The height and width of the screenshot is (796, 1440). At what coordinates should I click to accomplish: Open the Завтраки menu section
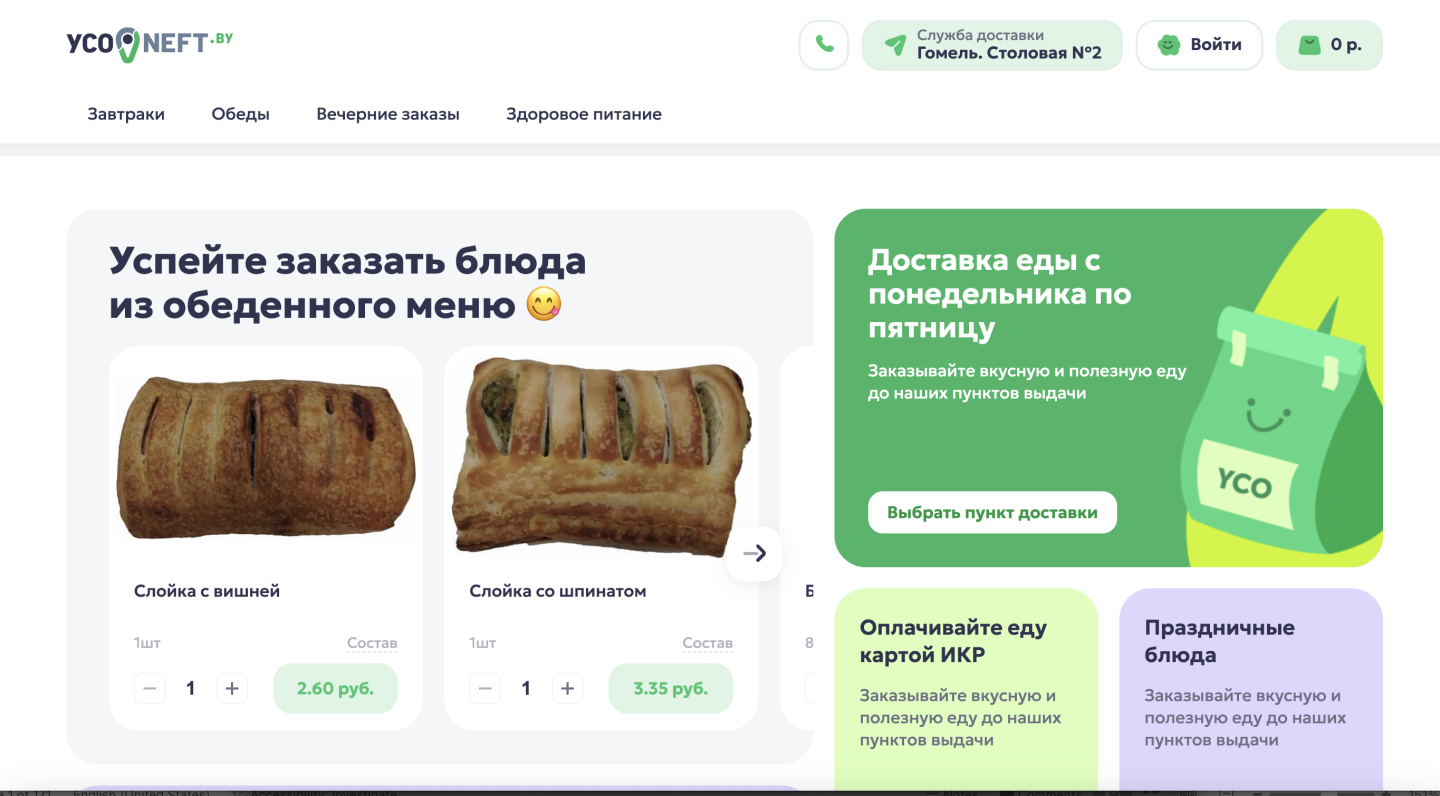coord(126,114)
